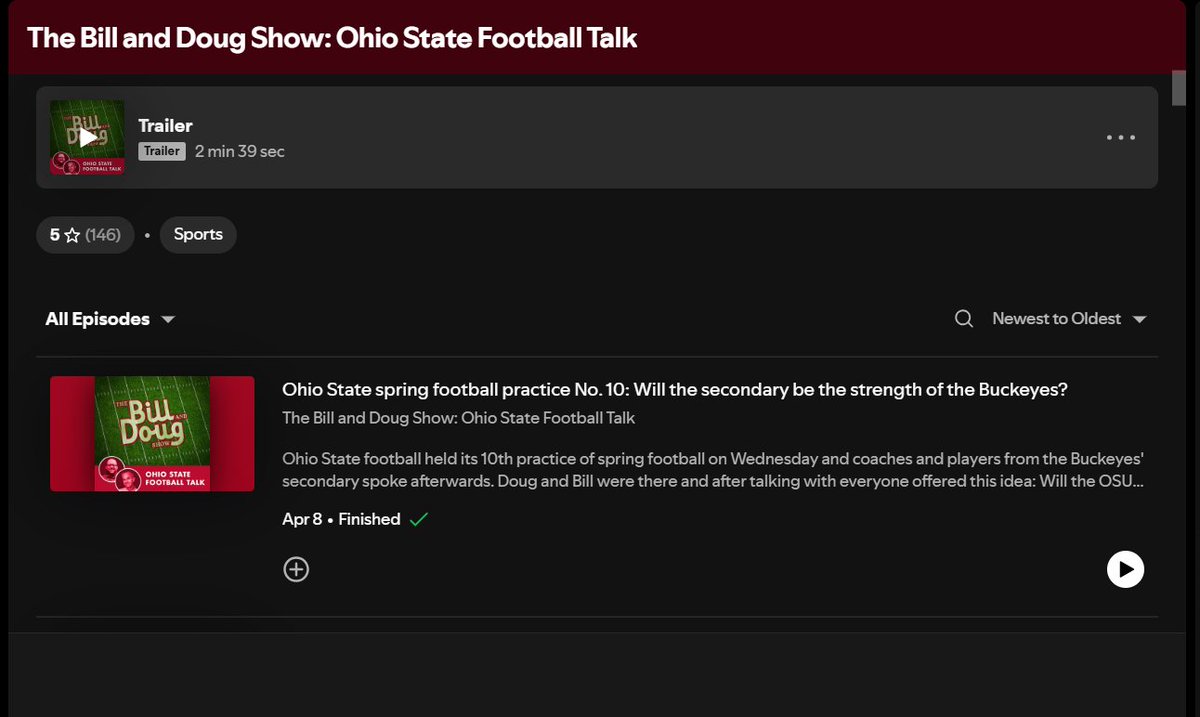Click the green Finished checkmark icon
The height and width of the screenshot is (717, 1200).
(419, 519)
